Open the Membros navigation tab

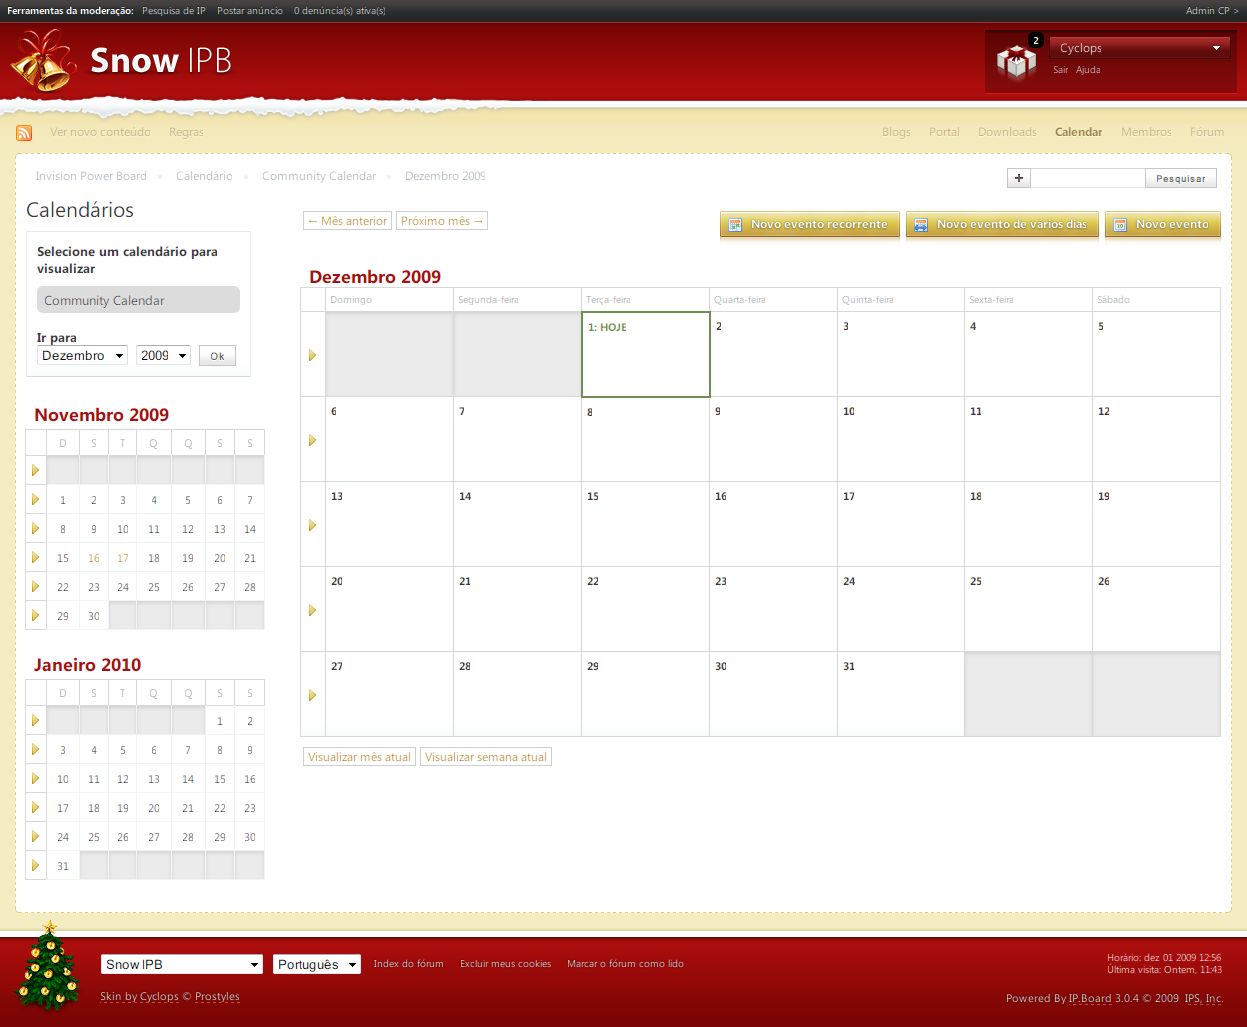(1146, 132)
